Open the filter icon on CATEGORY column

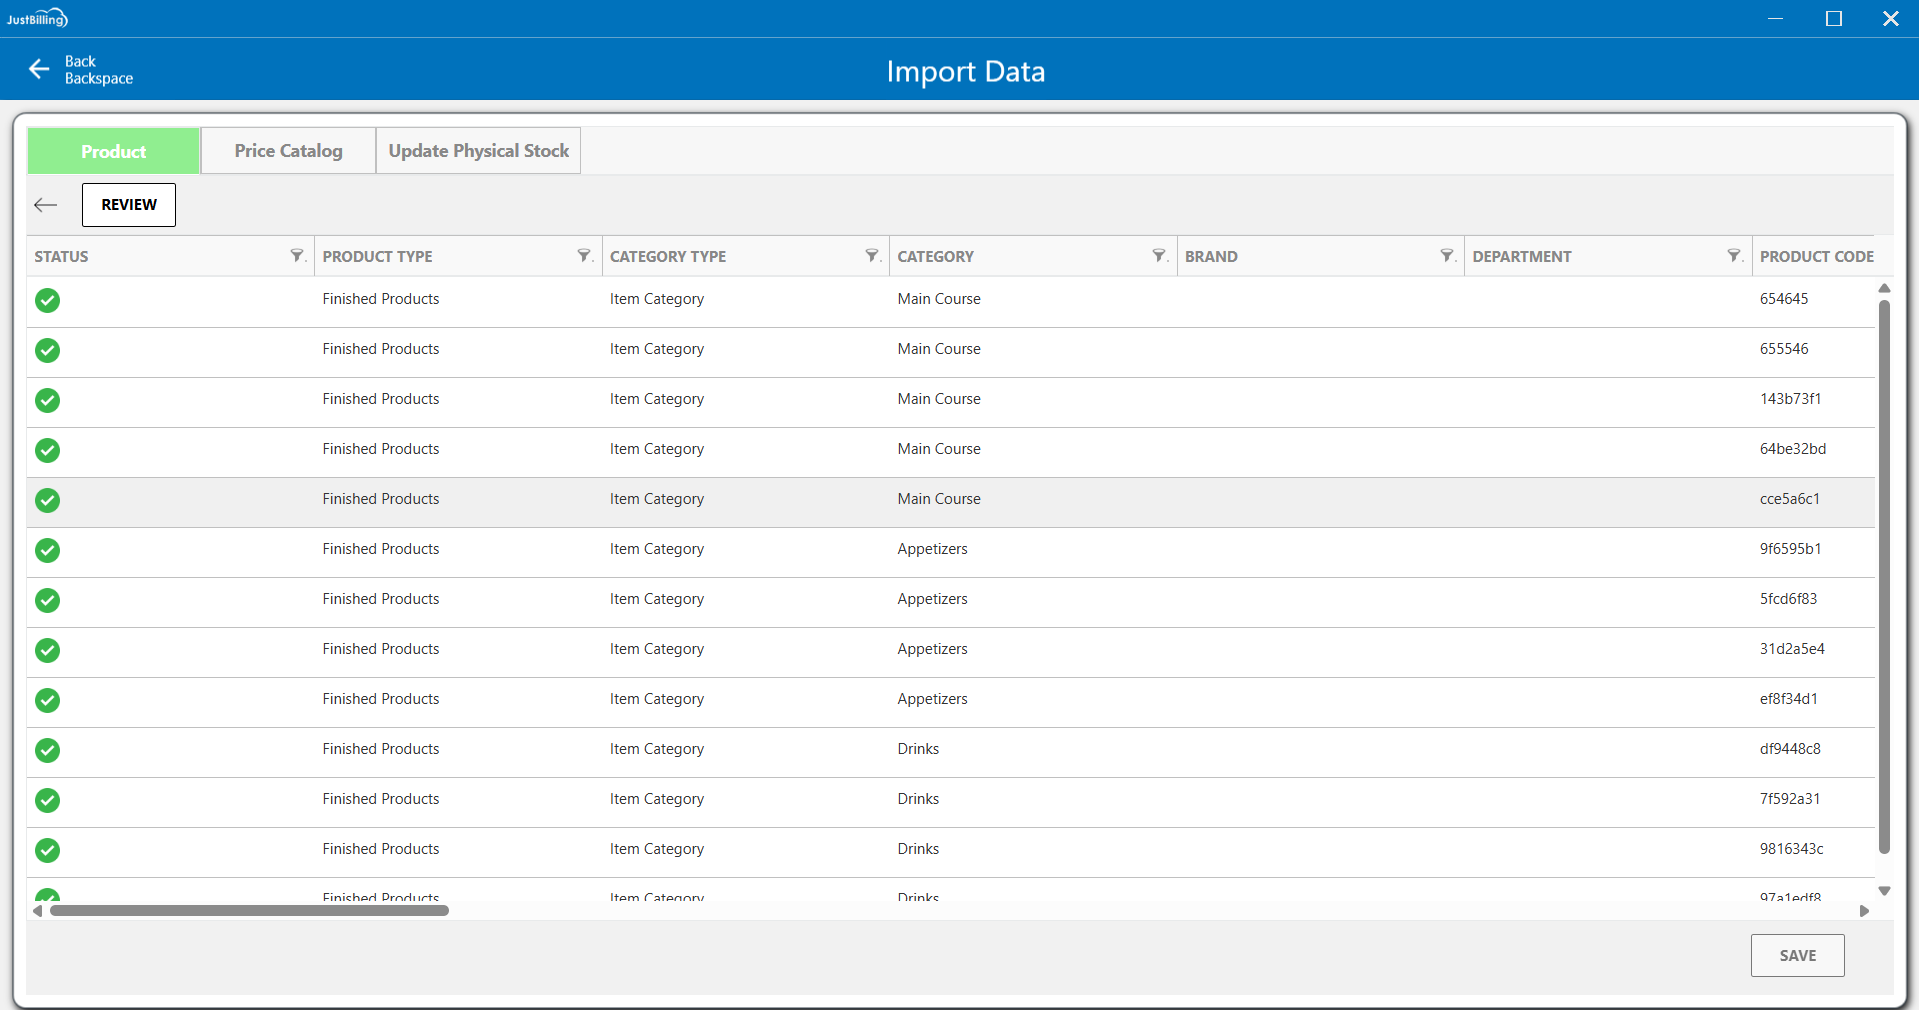pyautogui.click(x=1159, y=256)
